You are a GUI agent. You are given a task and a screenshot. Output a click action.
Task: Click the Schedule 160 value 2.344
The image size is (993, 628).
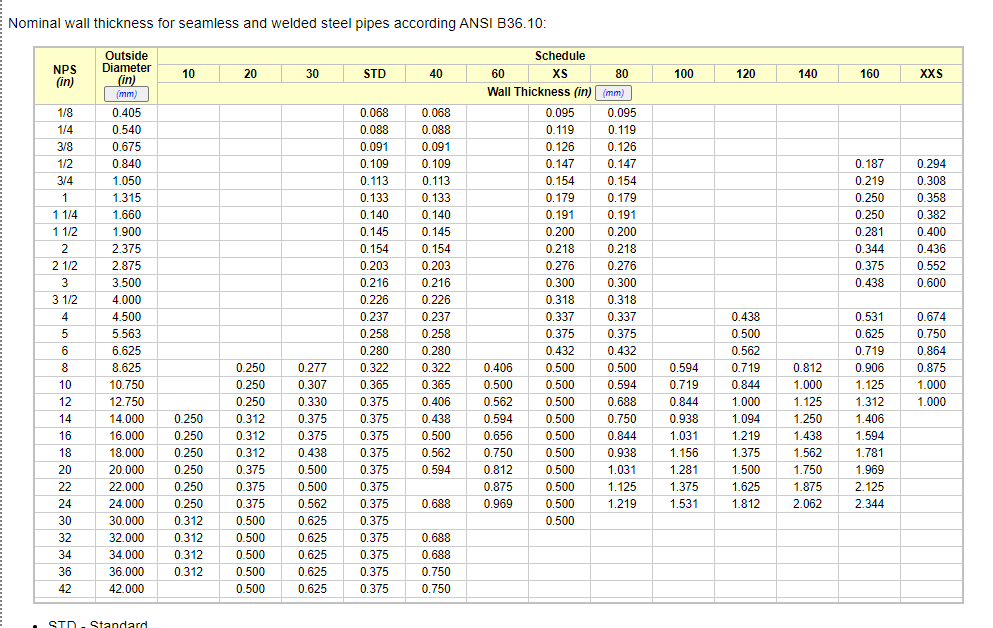870,504
